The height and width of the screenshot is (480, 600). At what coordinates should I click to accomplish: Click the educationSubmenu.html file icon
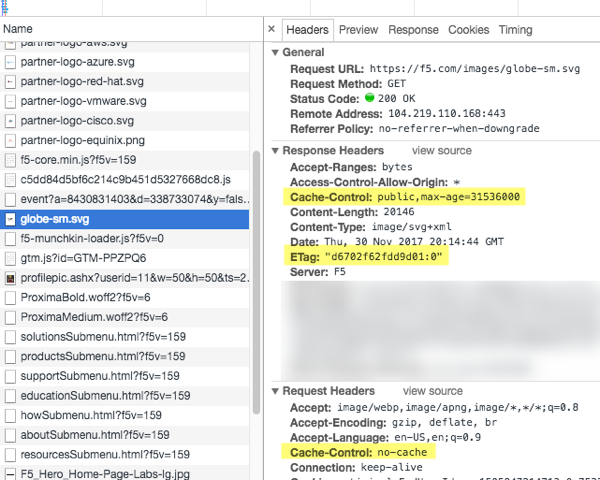pos(10,396)
